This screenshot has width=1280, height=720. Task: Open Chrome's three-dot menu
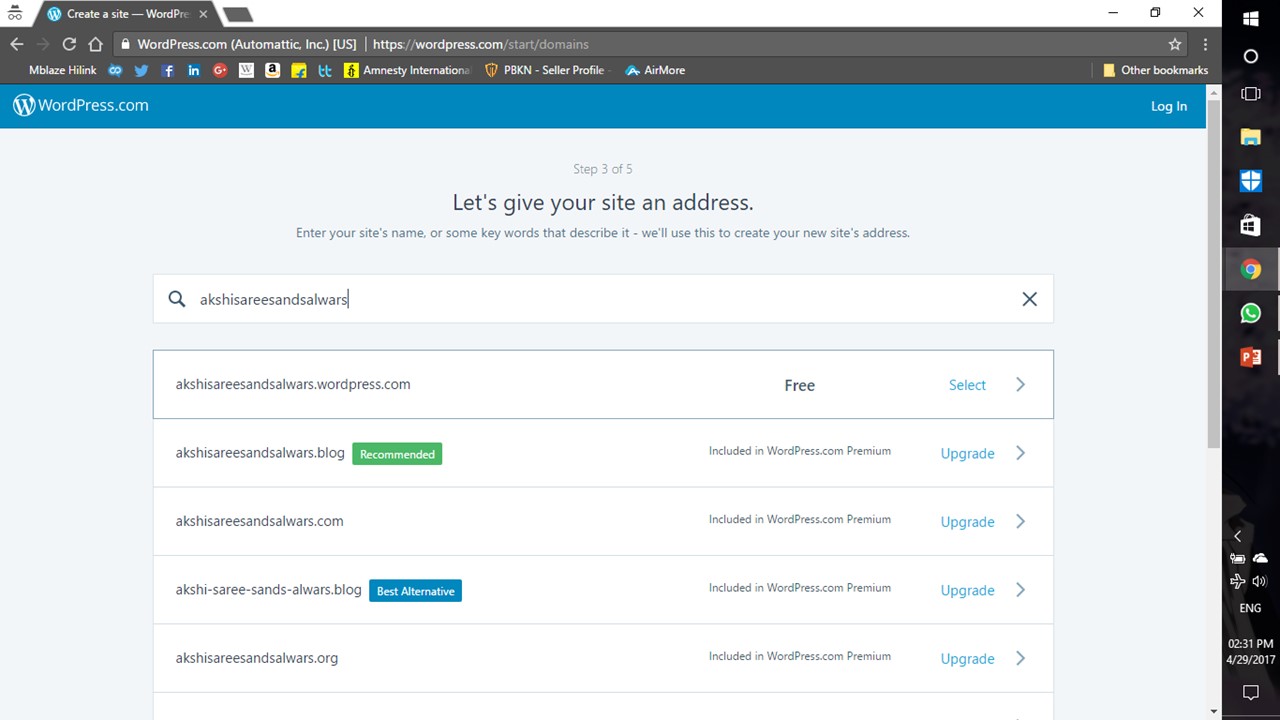pos(1205,44)
